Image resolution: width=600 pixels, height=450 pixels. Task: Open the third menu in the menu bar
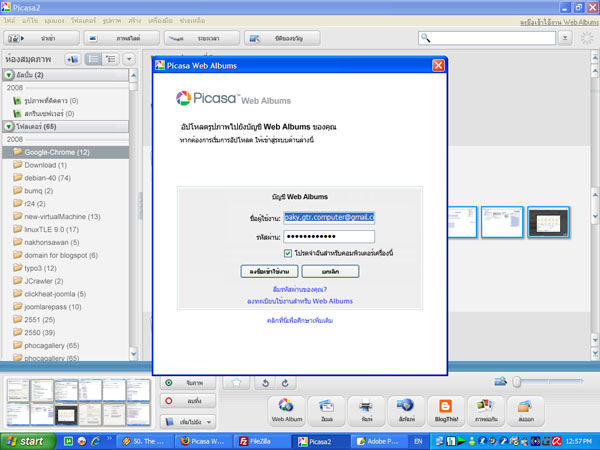click(x=54, y=21)
